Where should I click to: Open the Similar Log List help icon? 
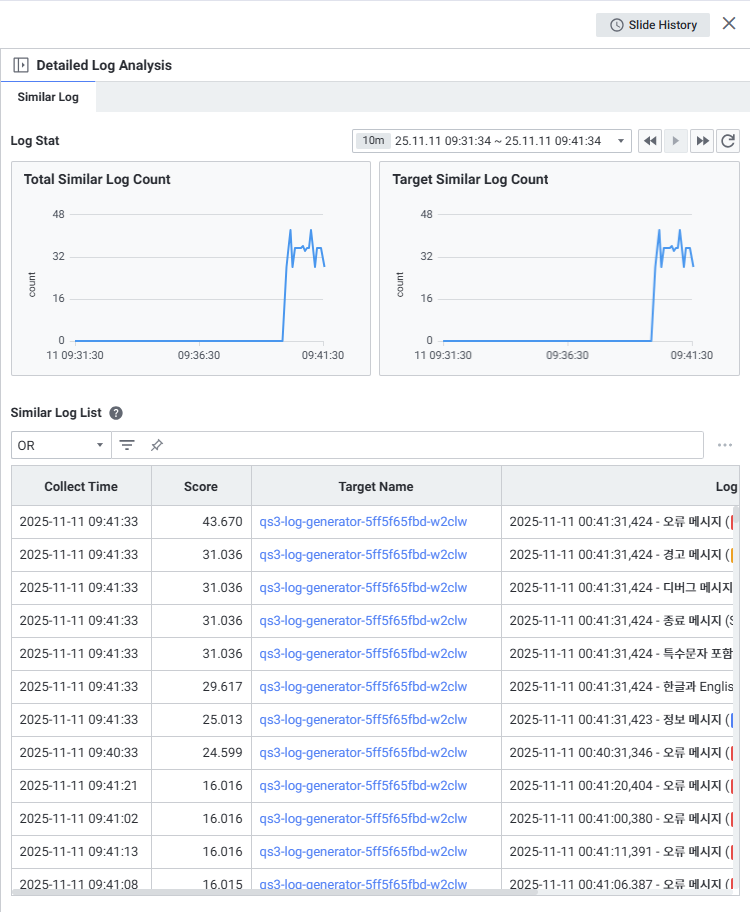pyautogui.click(x=116, y=413)
